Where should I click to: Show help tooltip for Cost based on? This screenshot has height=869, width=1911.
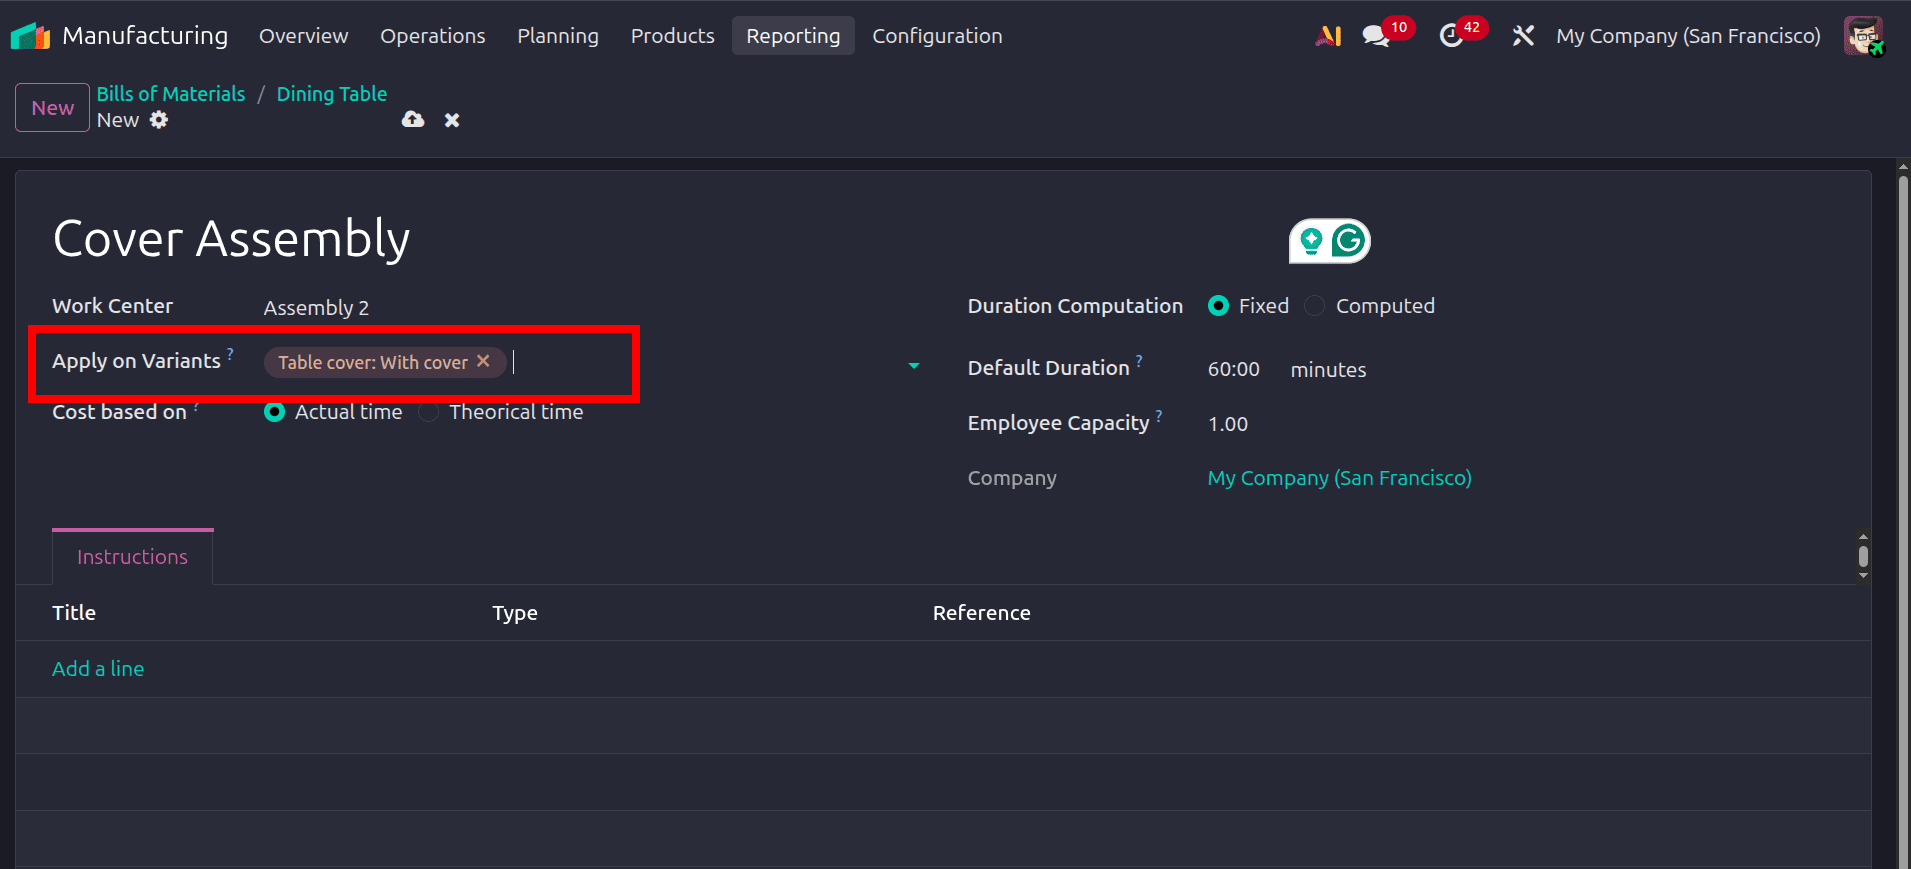tap(196, 405)
